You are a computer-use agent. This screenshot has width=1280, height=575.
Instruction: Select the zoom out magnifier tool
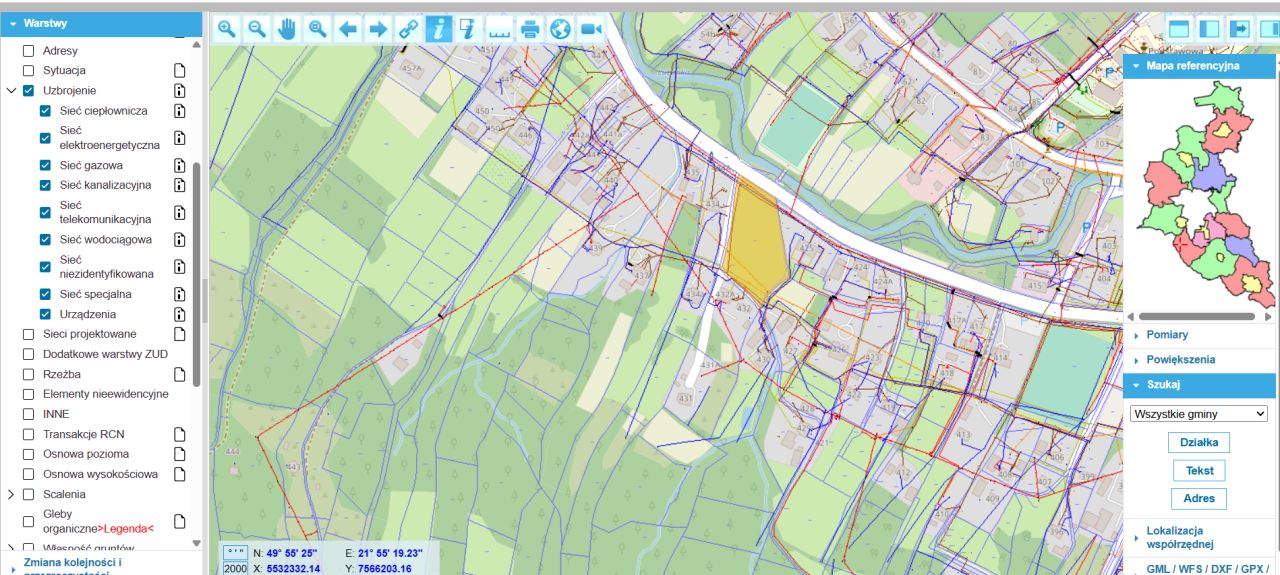[x=257, y=29]
